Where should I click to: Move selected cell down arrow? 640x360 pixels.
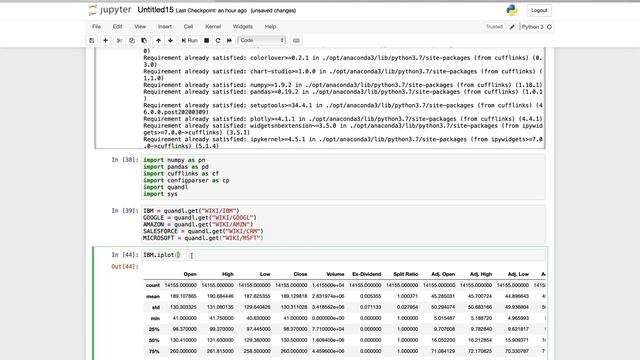pos(170,40)
